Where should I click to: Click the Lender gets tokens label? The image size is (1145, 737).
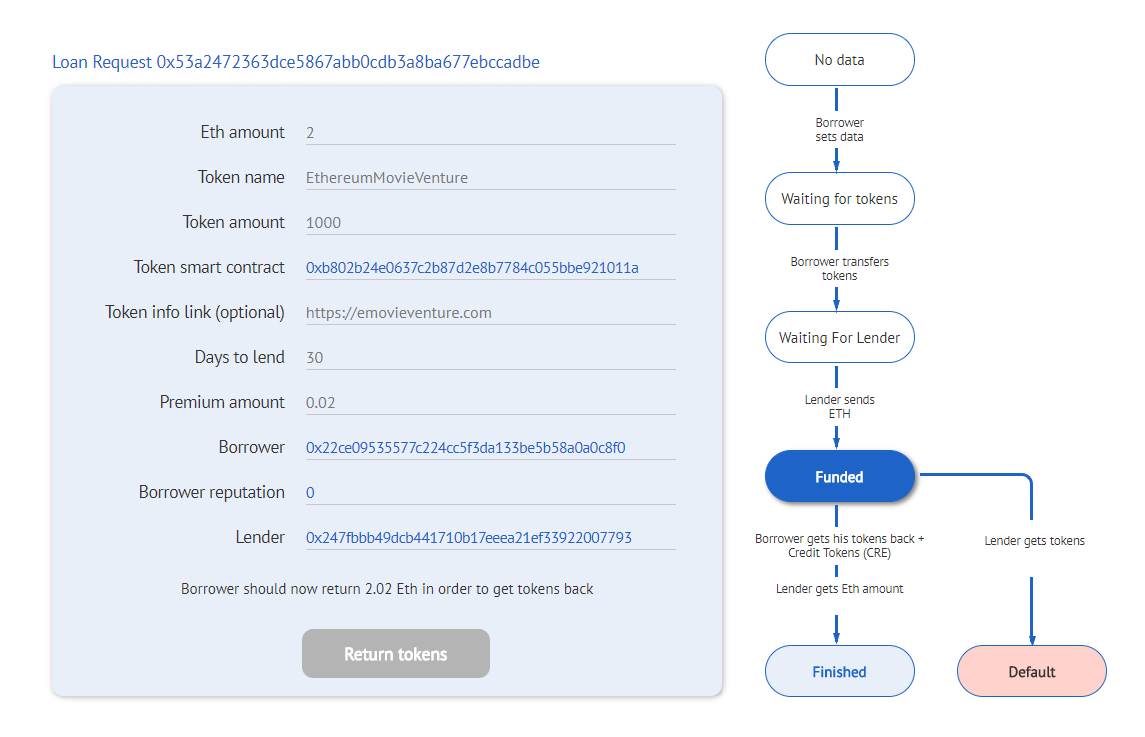click(1034, 541)
